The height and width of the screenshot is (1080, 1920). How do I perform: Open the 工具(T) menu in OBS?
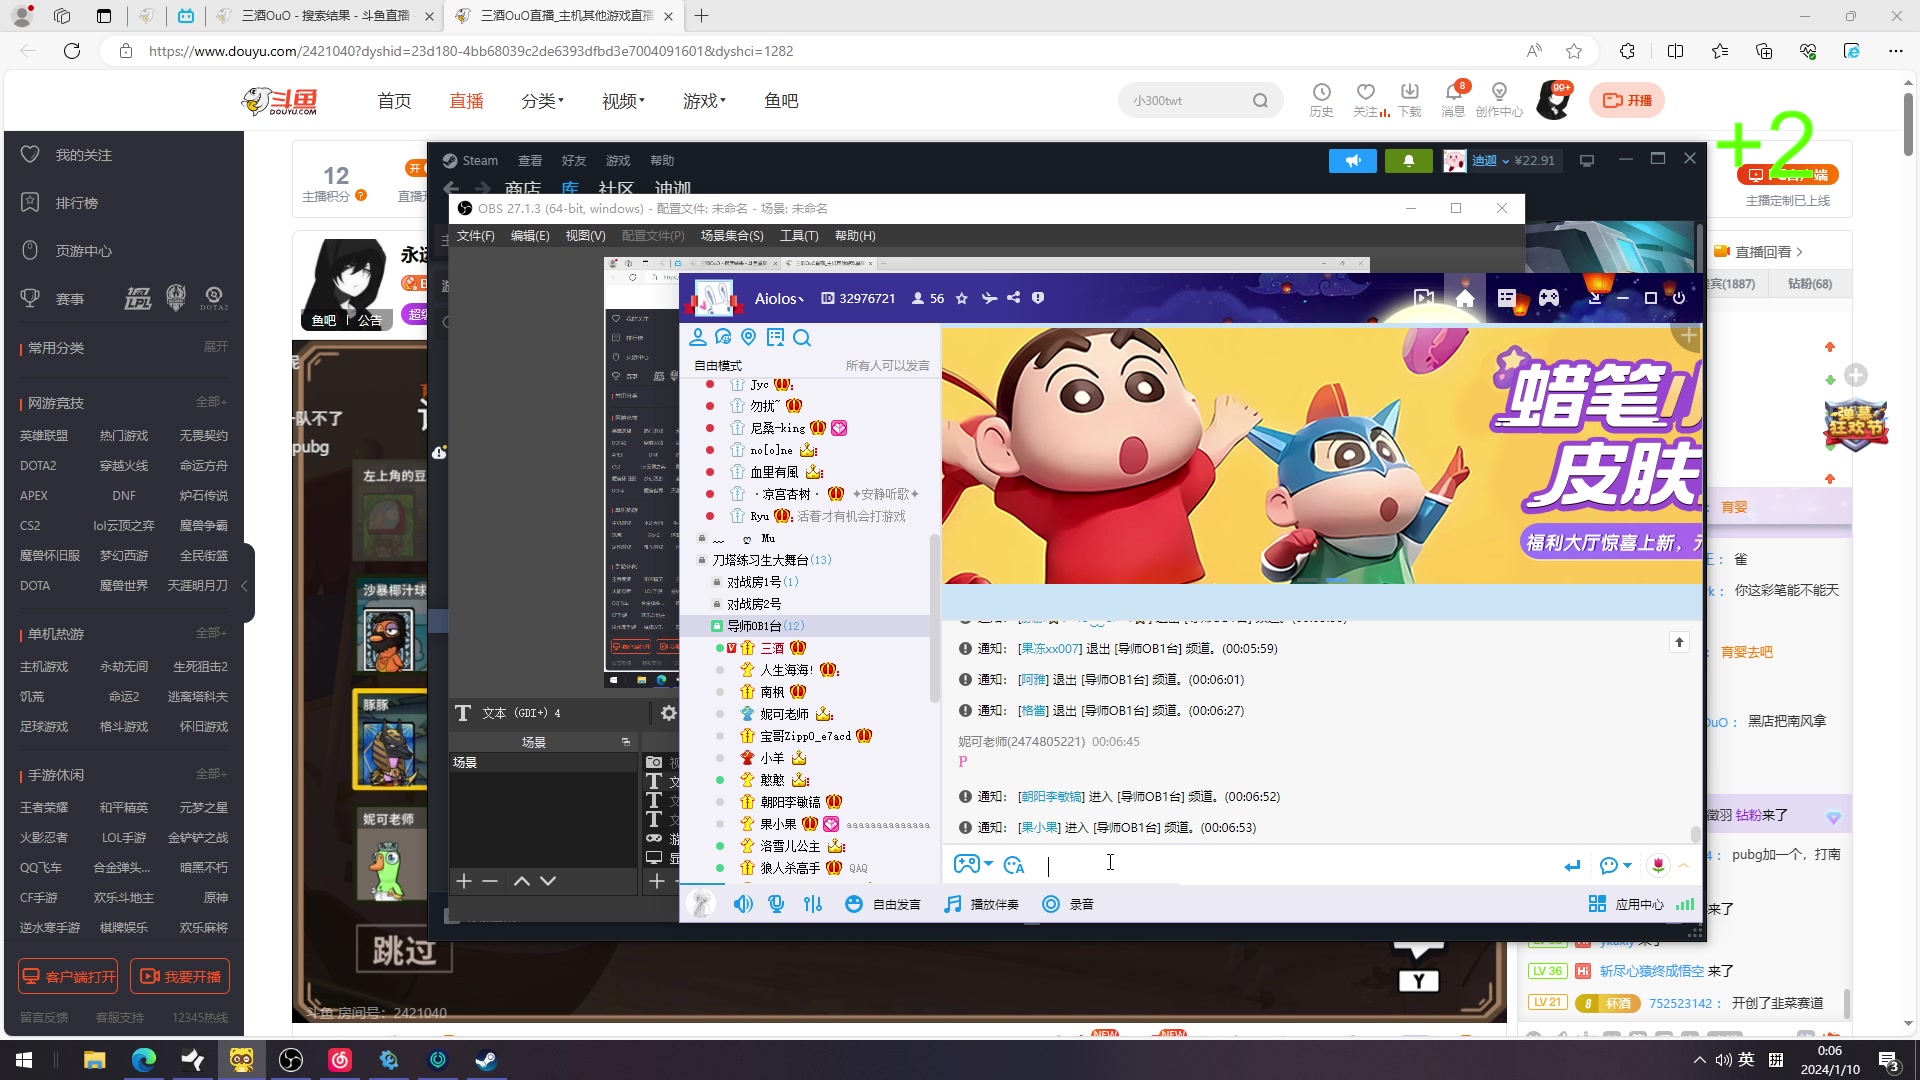800,236
